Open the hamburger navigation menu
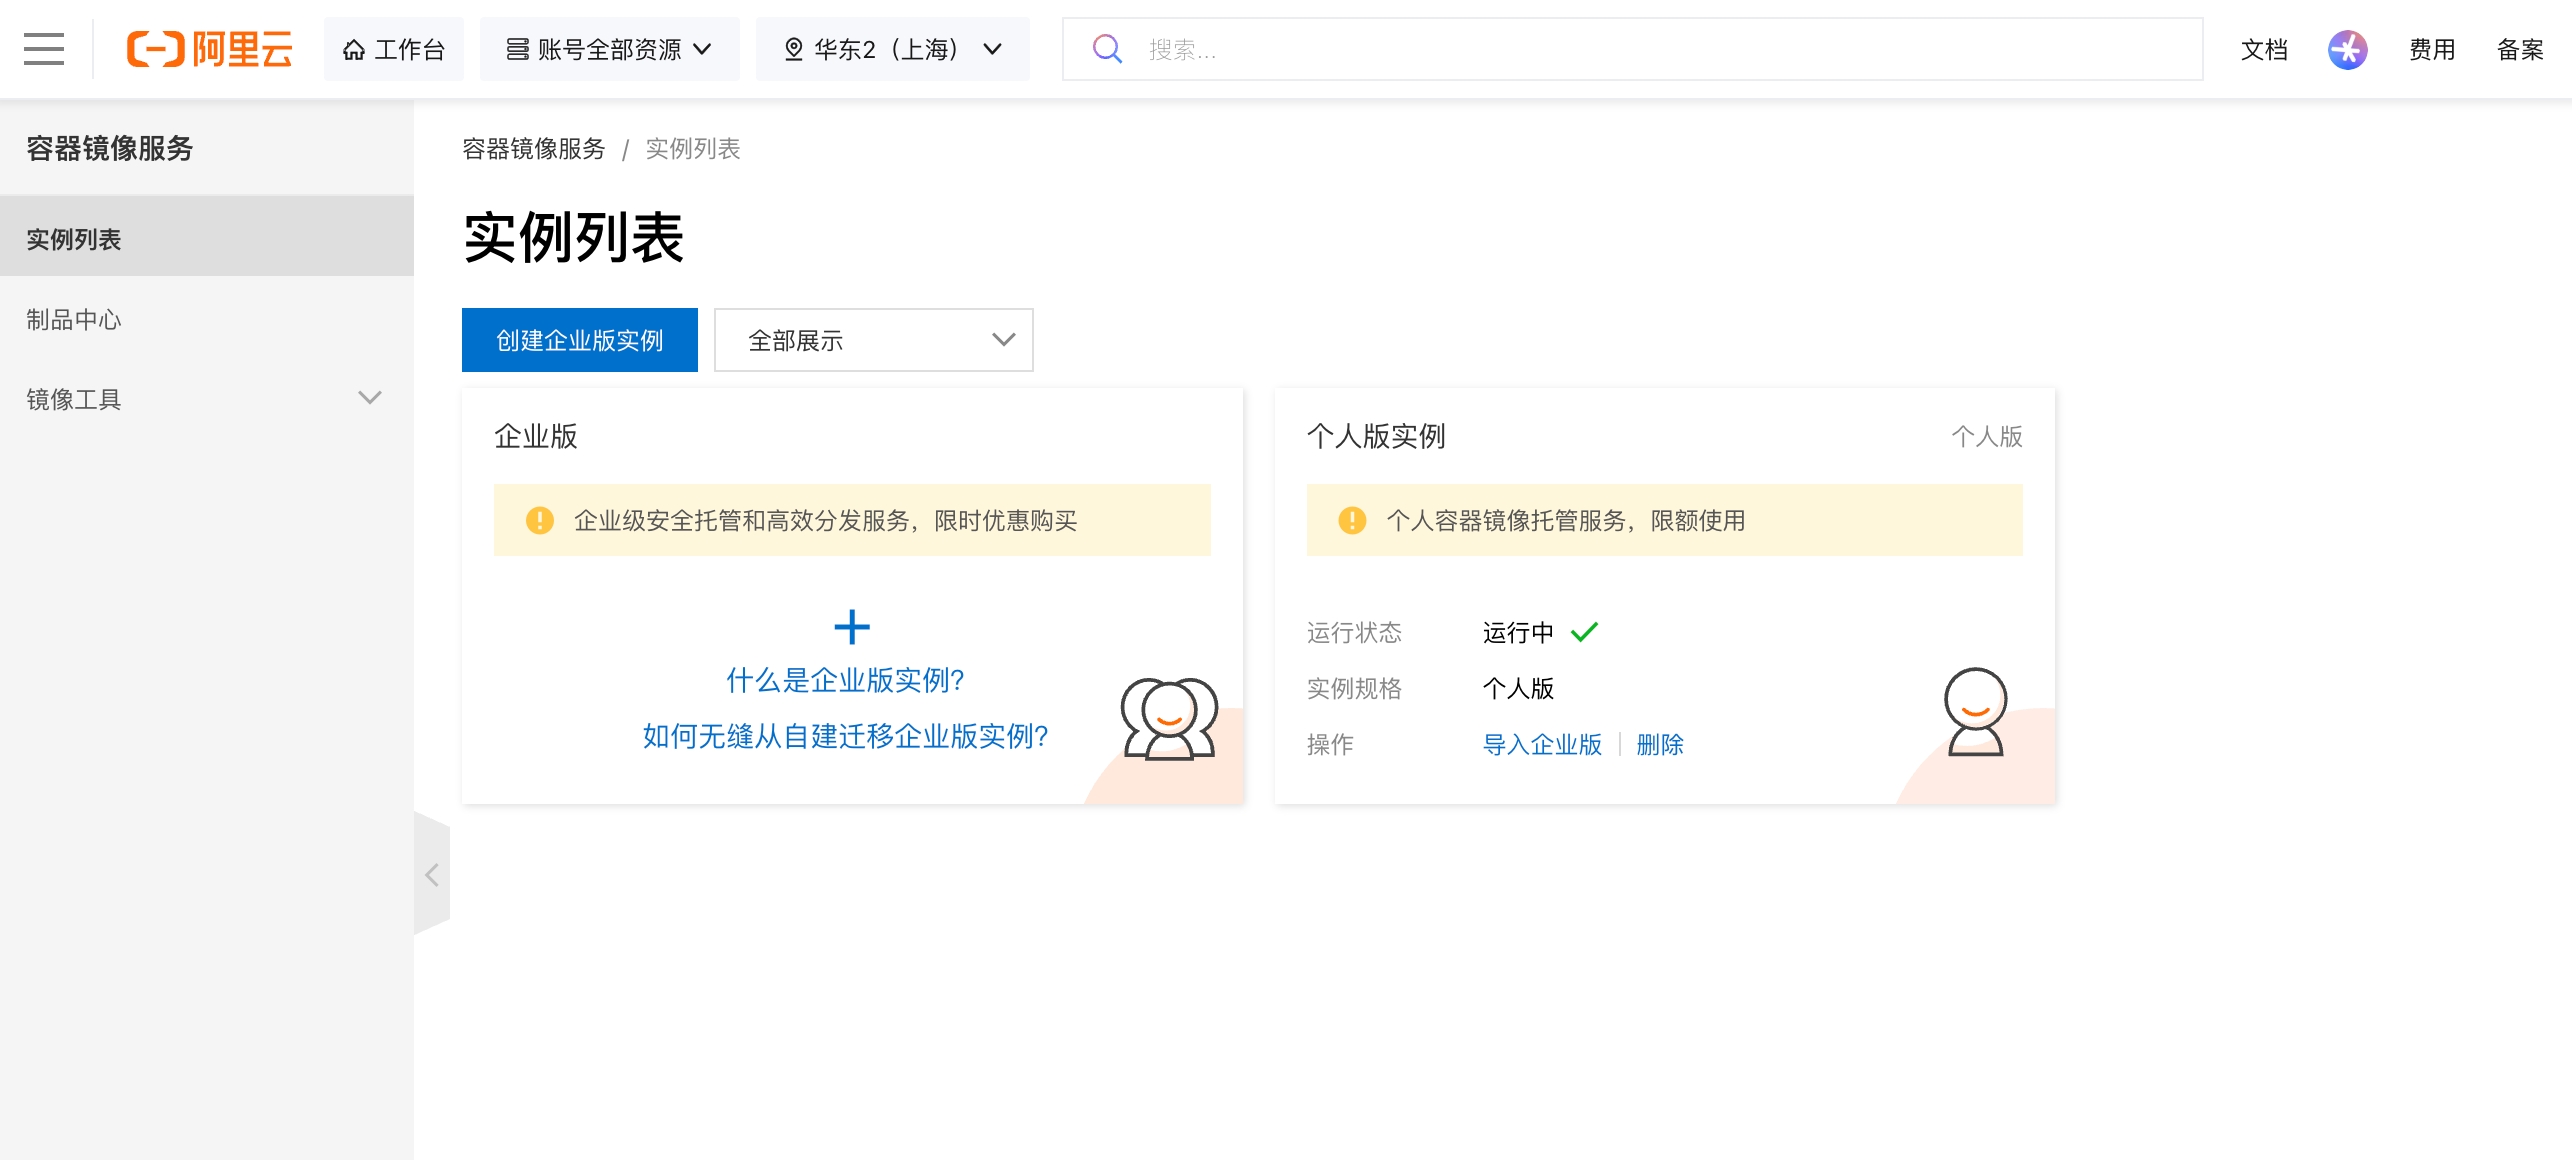2572x1160 pixels. coord(43,49)
